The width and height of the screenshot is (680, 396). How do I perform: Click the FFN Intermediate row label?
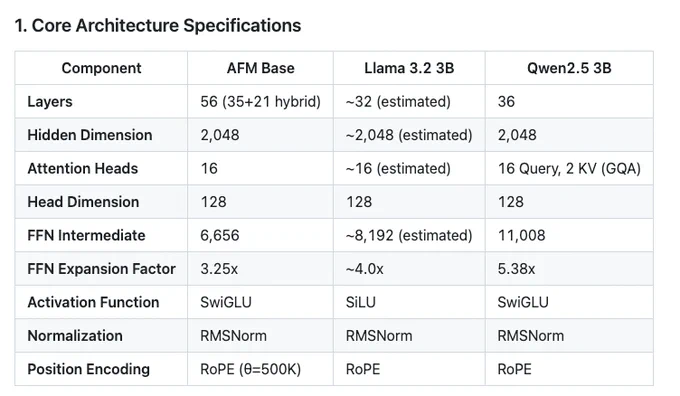coord(86,235)
